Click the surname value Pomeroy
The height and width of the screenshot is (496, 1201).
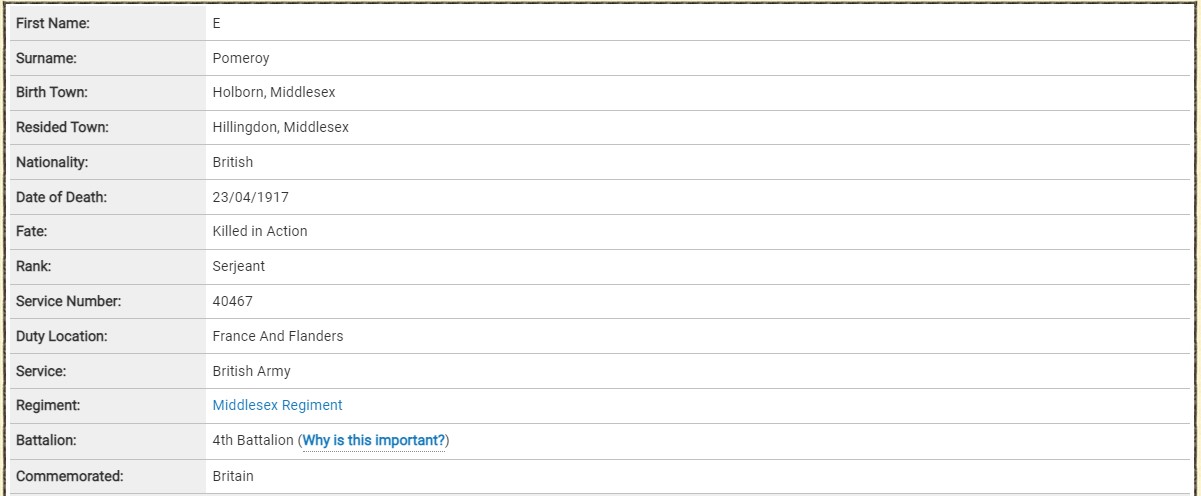coord(241,58)
